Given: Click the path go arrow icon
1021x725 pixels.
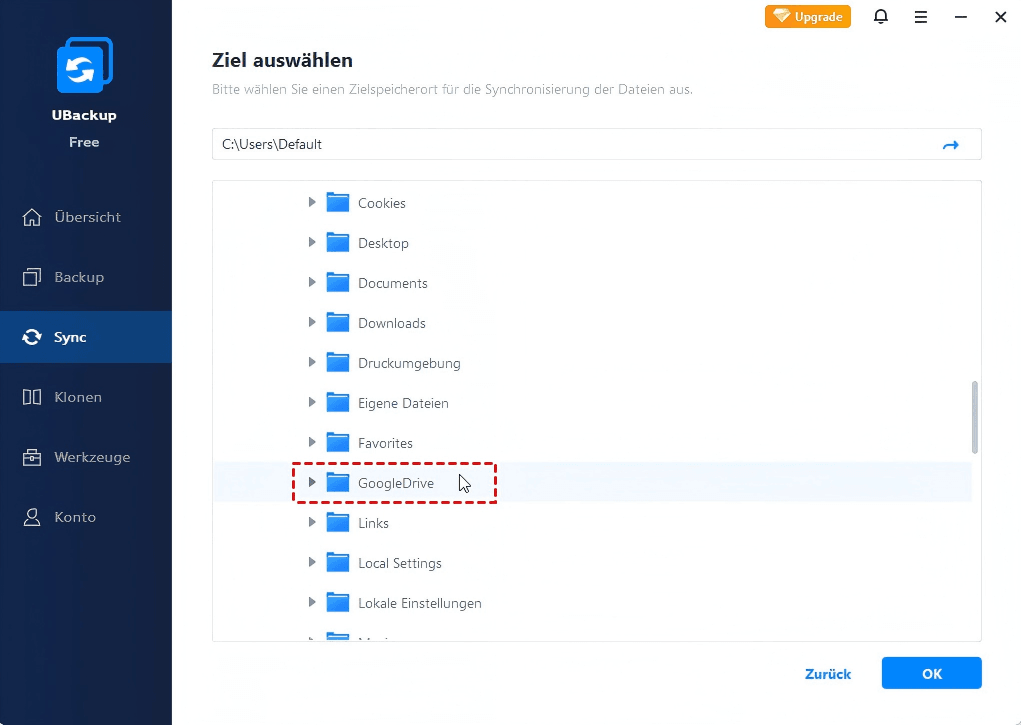Looking at the screenshot, I should coord(950,145).
